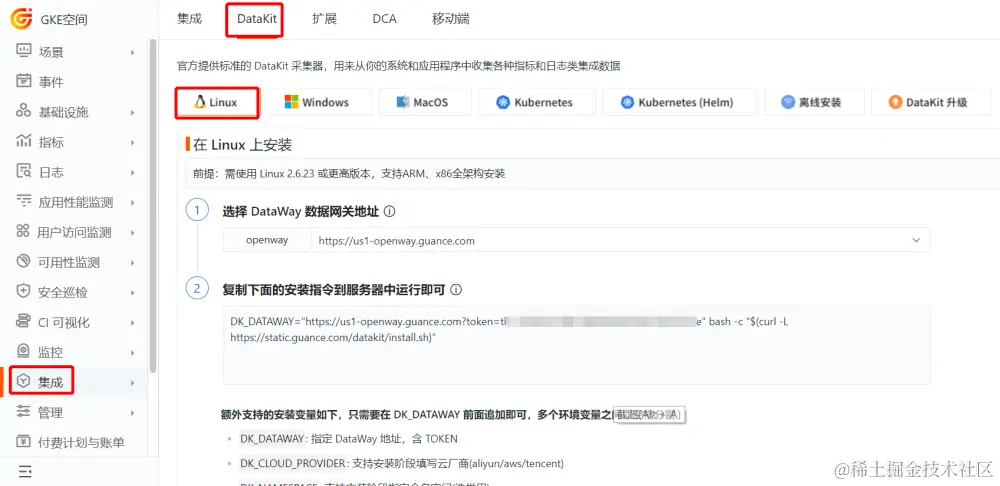Click the https://us1-openway.guance.com address field
Image resolution: width=1000 pixels, height=486 pixels.
tap(621, 240)
